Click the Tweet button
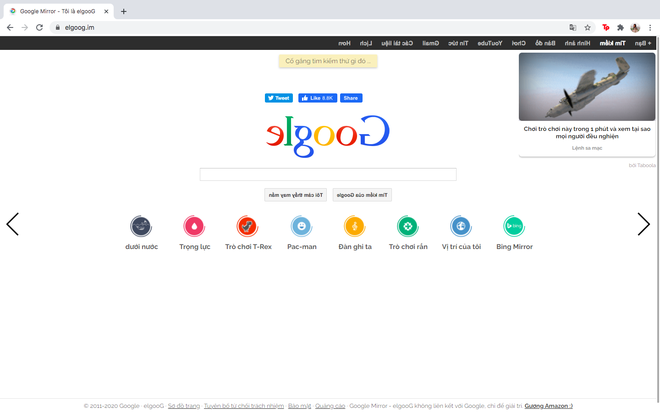The height and width of the screenshot is (412, 660). coord(279,98)
